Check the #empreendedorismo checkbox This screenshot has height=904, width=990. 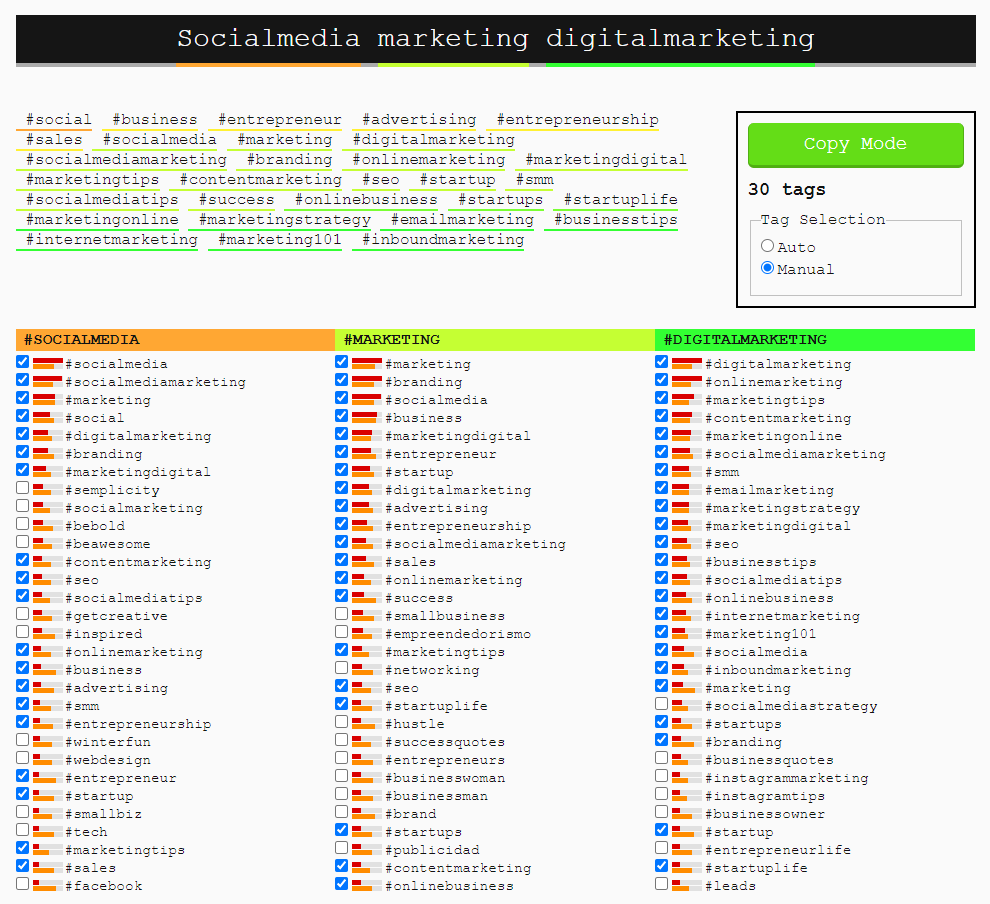(x=342, y=632)
